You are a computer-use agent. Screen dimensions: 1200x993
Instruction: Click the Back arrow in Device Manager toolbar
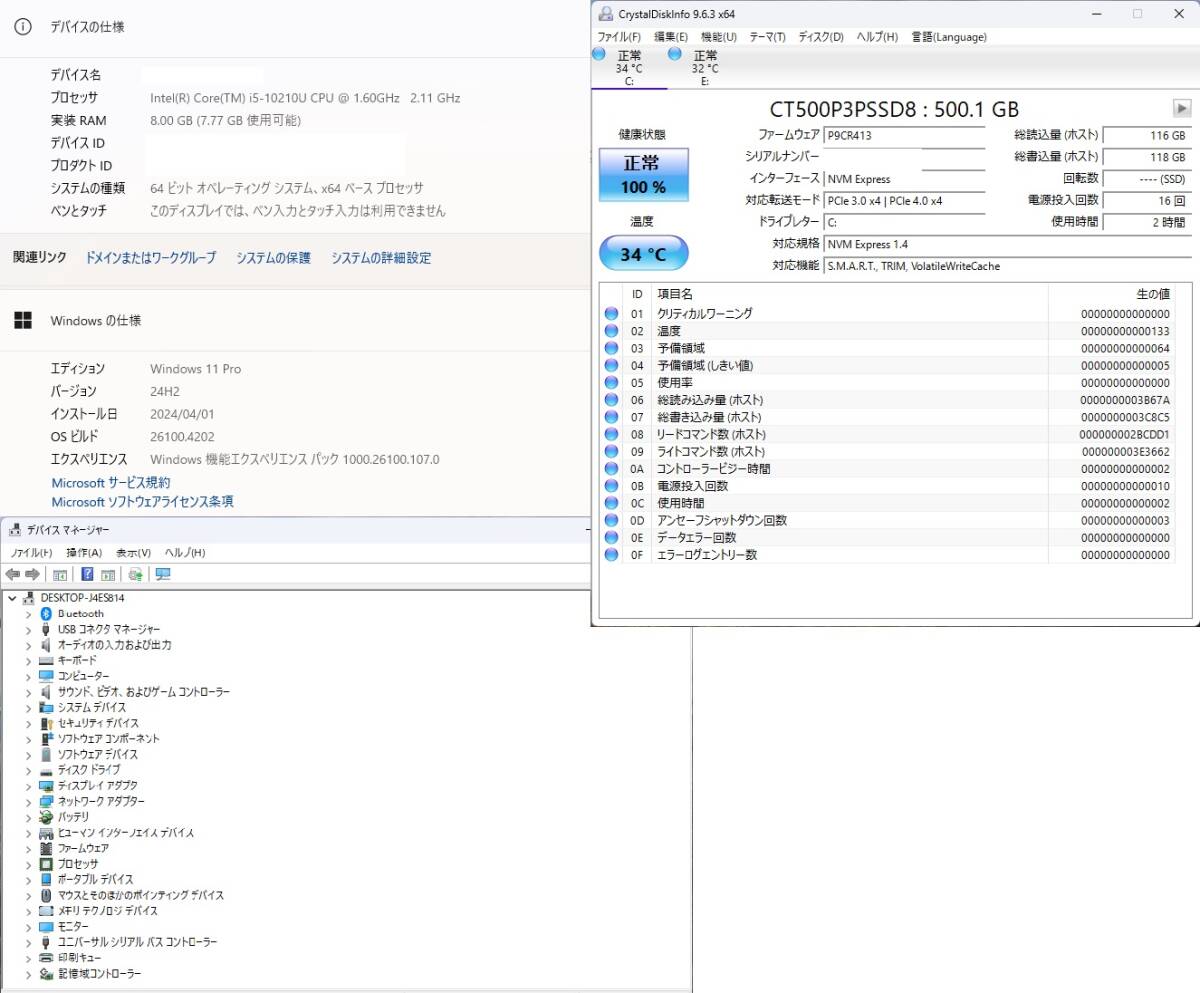click(x=13, y=574)
